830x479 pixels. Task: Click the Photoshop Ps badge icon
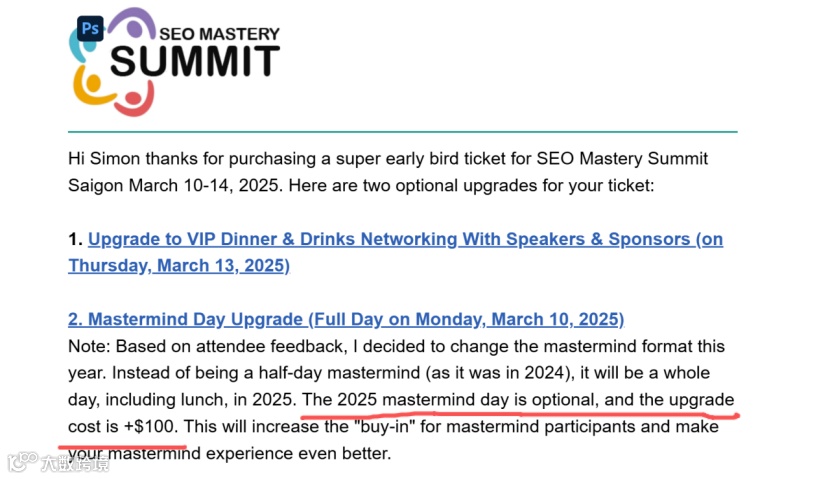90,28
